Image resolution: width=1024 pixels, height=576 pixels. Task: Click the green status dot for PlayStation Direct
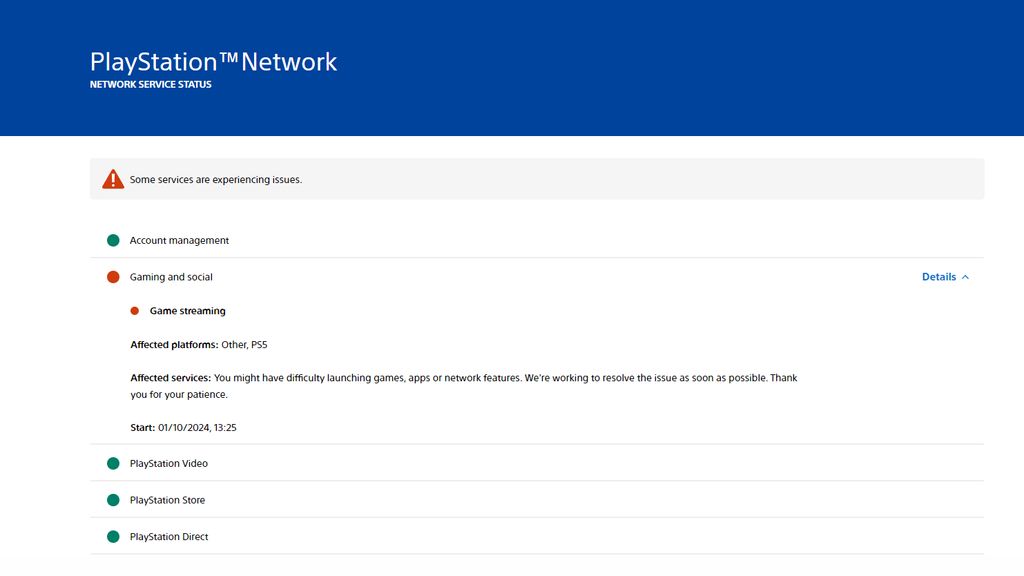click(112, 536)
